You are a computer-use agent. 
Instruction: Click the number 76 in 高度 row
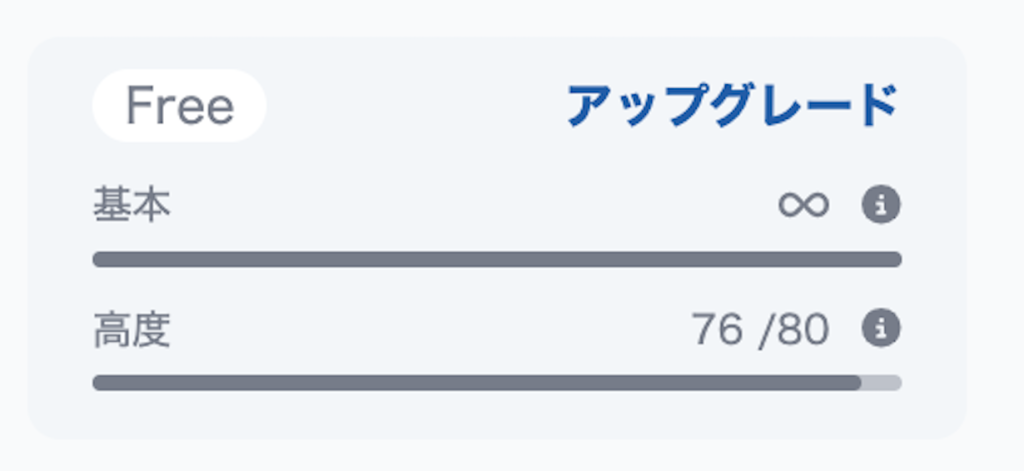point(716,329)
